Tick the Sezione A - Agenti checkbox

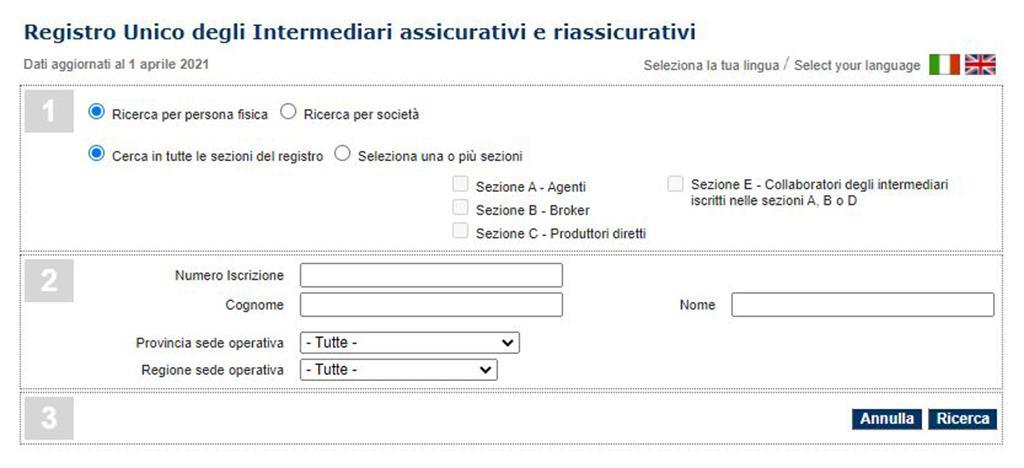point(460,185)
